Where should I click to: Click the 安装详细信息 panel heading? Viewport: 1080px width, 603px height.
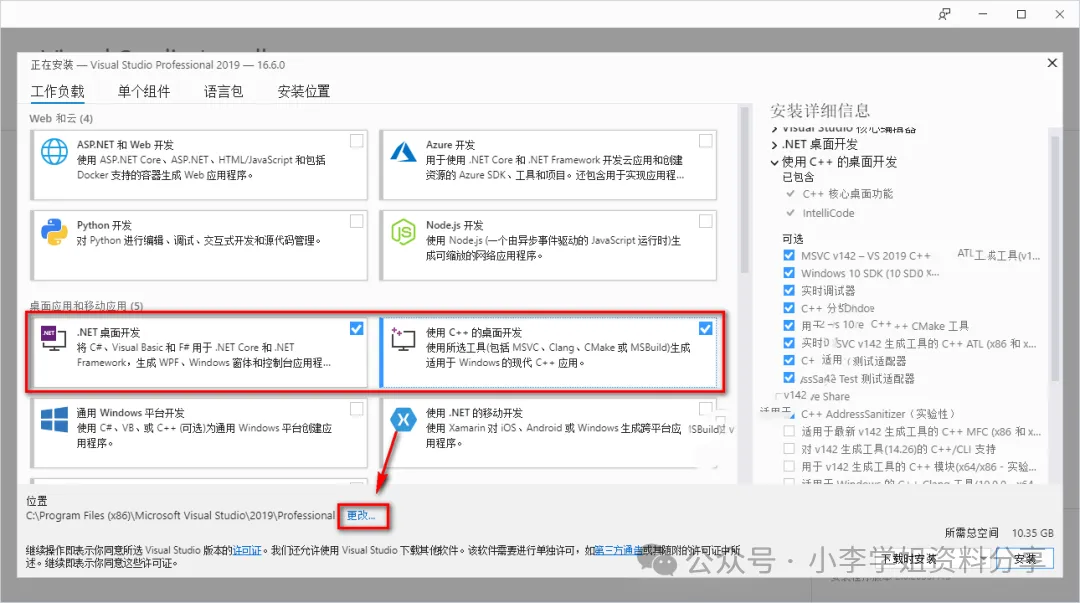coord(820,111)
